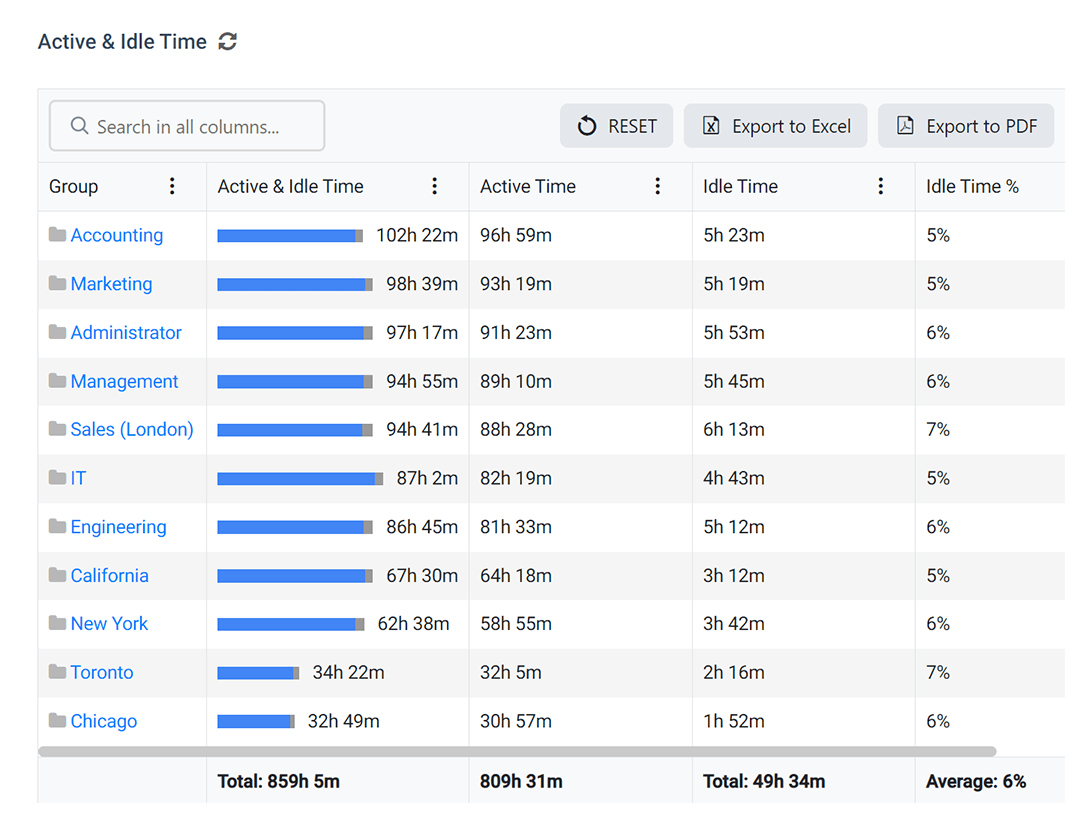This screenshot has height=832, width=1089.
Task: Click the Active & Idle progress bar for IT
Action: pos(298,478)
